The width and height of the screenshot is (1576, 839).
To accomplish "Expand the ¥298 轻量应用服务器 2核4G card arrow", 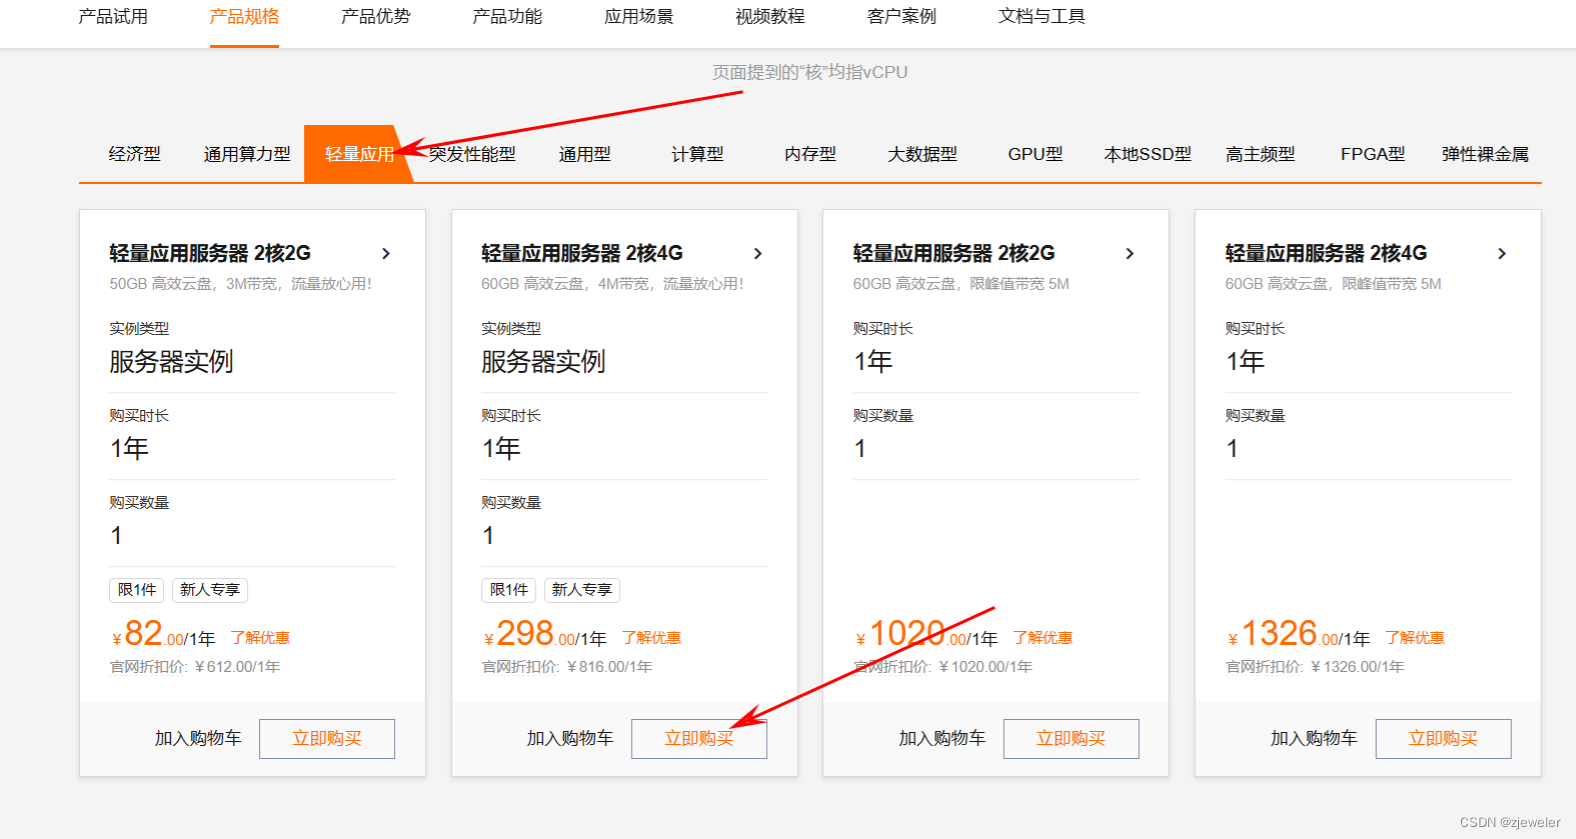I will pos(758,254).
